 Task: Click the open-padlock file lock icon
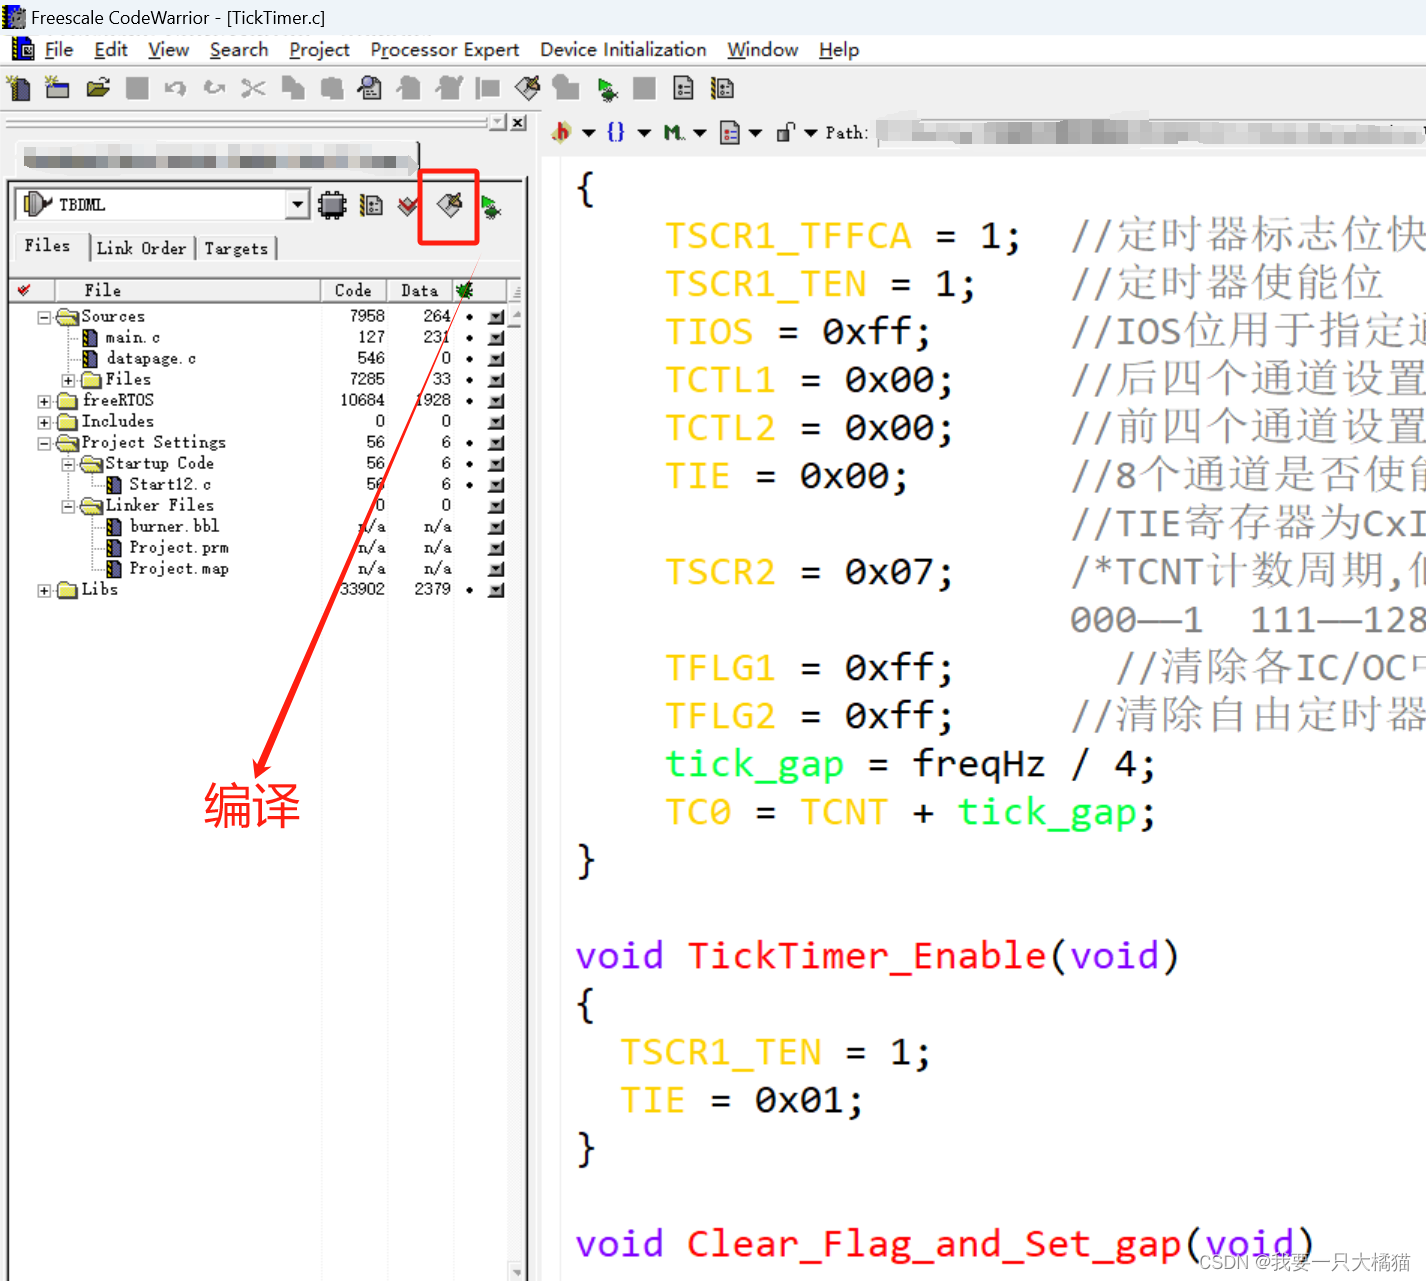coord(786,131)
